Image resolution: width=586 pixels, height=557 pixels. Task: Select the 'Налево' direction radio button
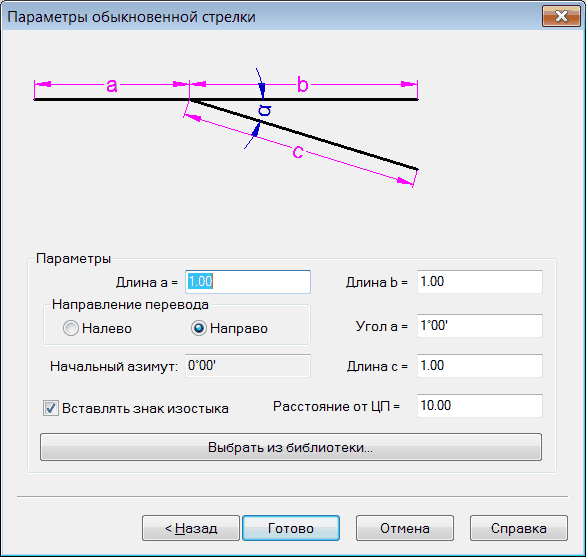pyautogui.click(x=71, y=328)
